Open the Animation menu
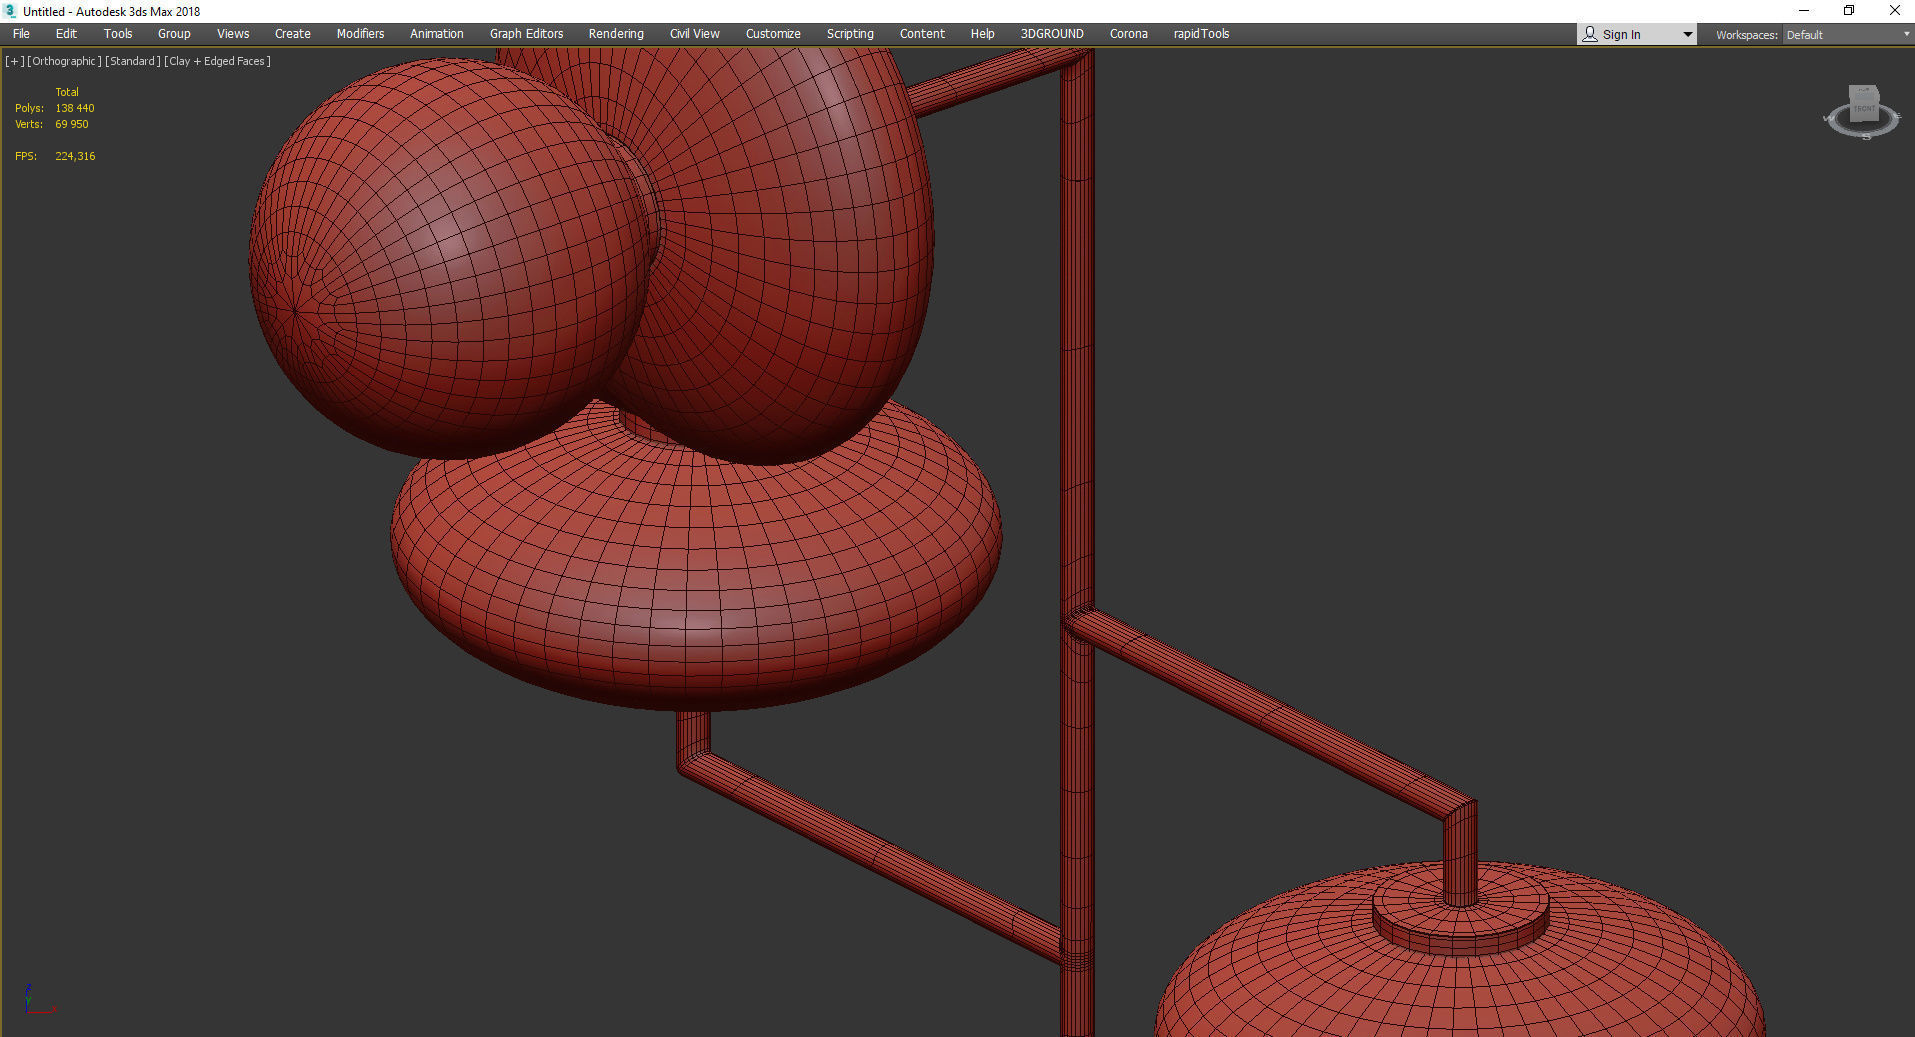This screenshot has height=1037, width=1915. tap(437, 34)
